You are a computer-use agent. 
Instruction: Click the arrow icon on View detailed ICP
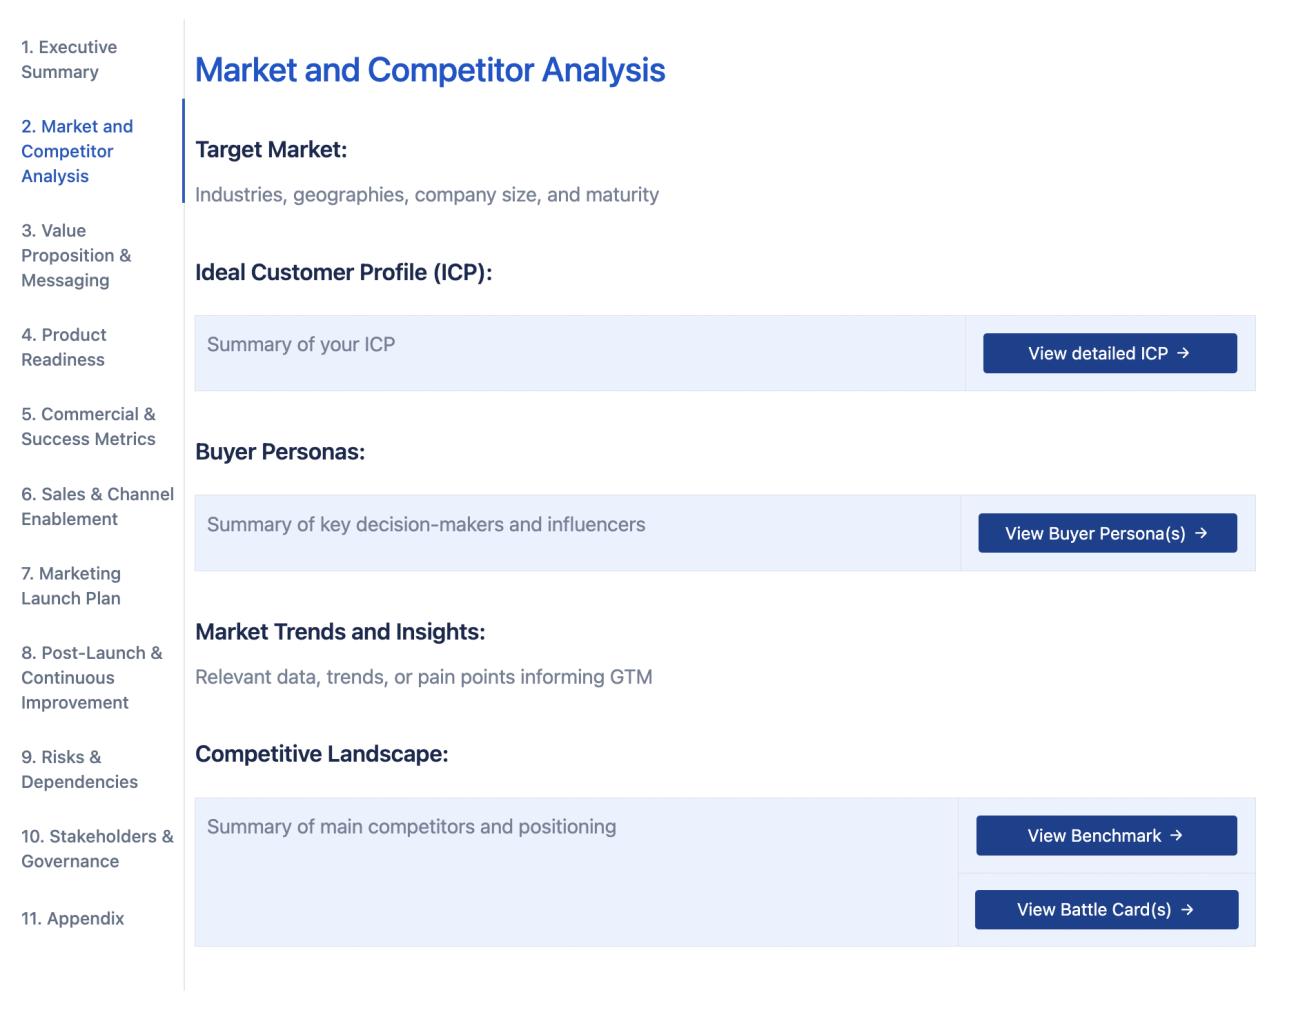(1180, 352)
